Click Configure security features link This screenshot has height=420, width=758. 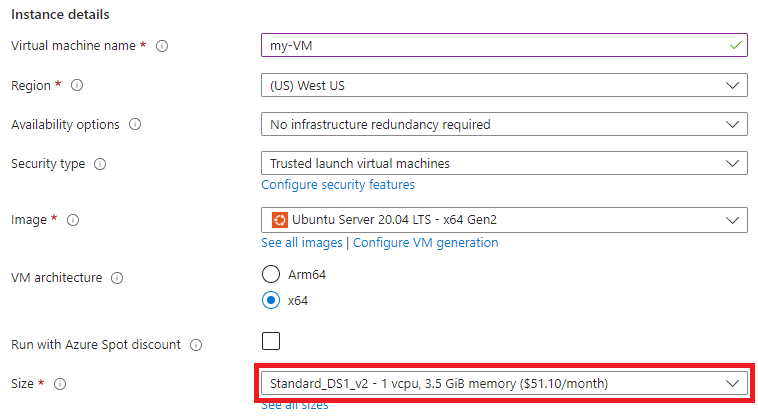(x=338, y=185)
